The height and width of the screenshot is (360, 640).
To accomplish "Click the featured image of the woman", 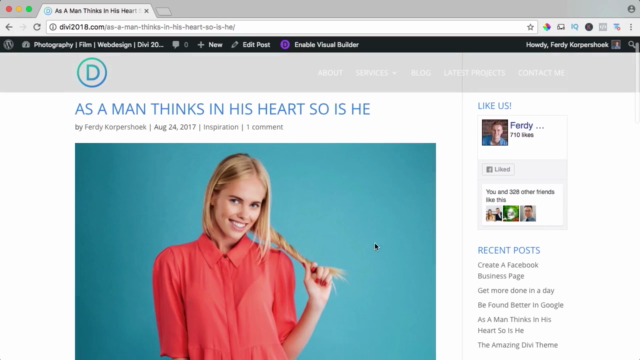I will tap(255, 251).
